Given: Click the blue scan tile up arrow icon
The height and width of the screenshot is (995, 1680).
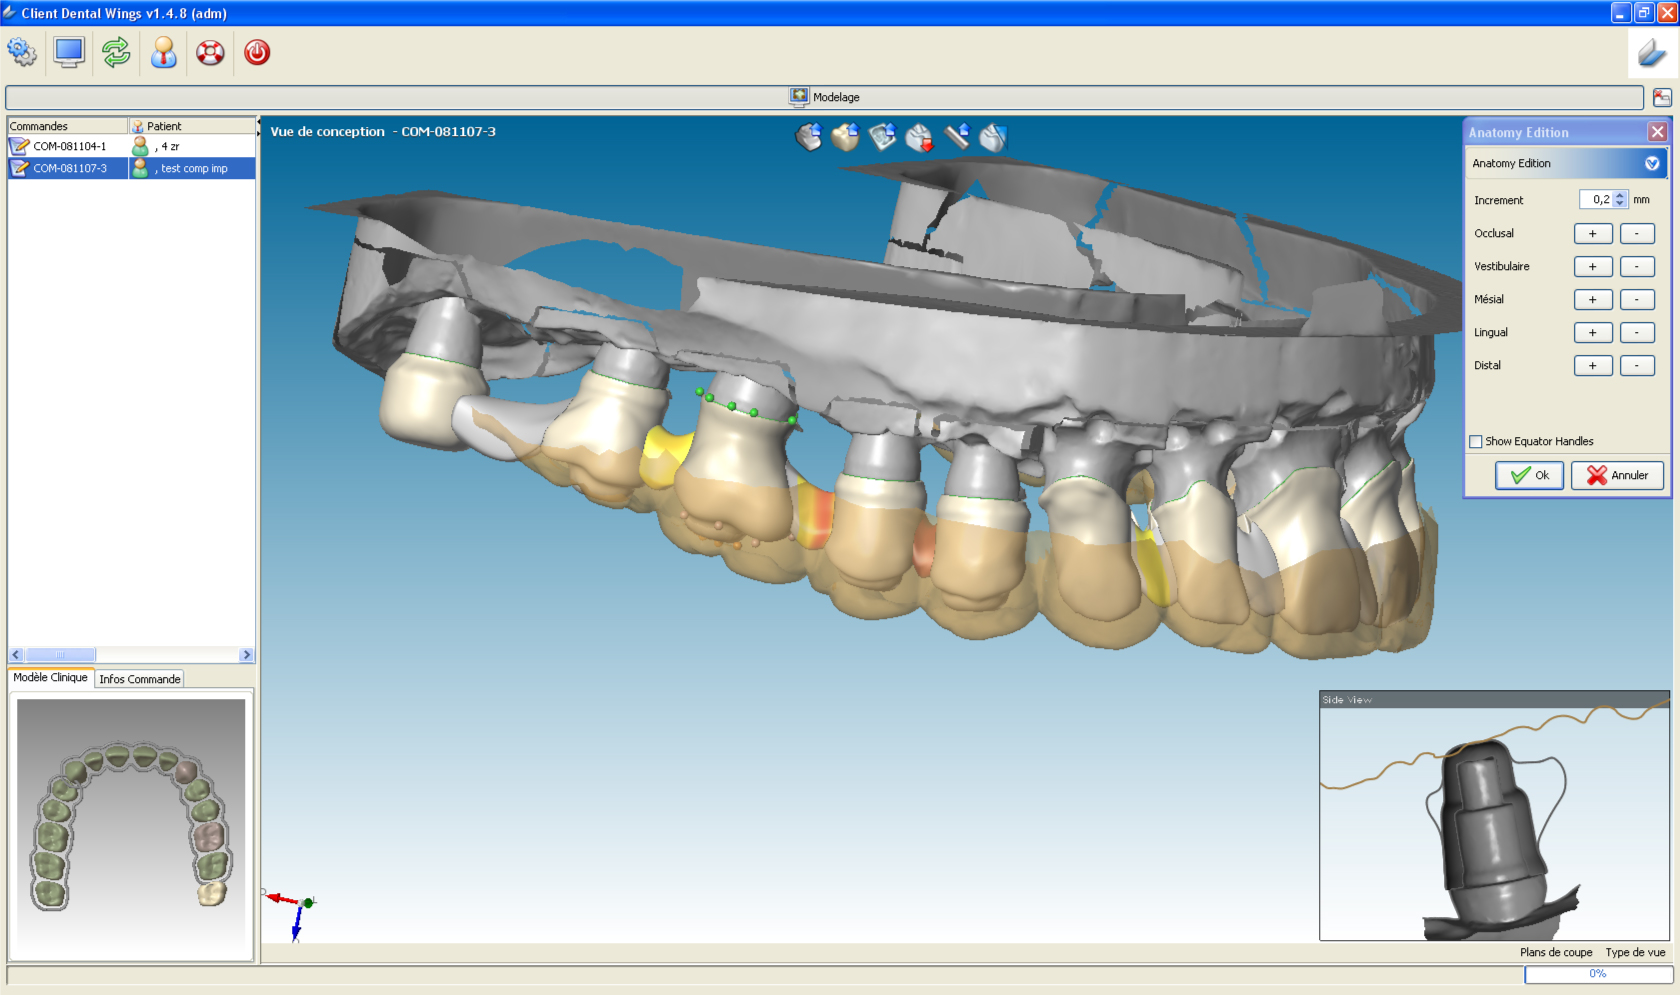Looking at the screenshot, I should [x=883, y=136].
